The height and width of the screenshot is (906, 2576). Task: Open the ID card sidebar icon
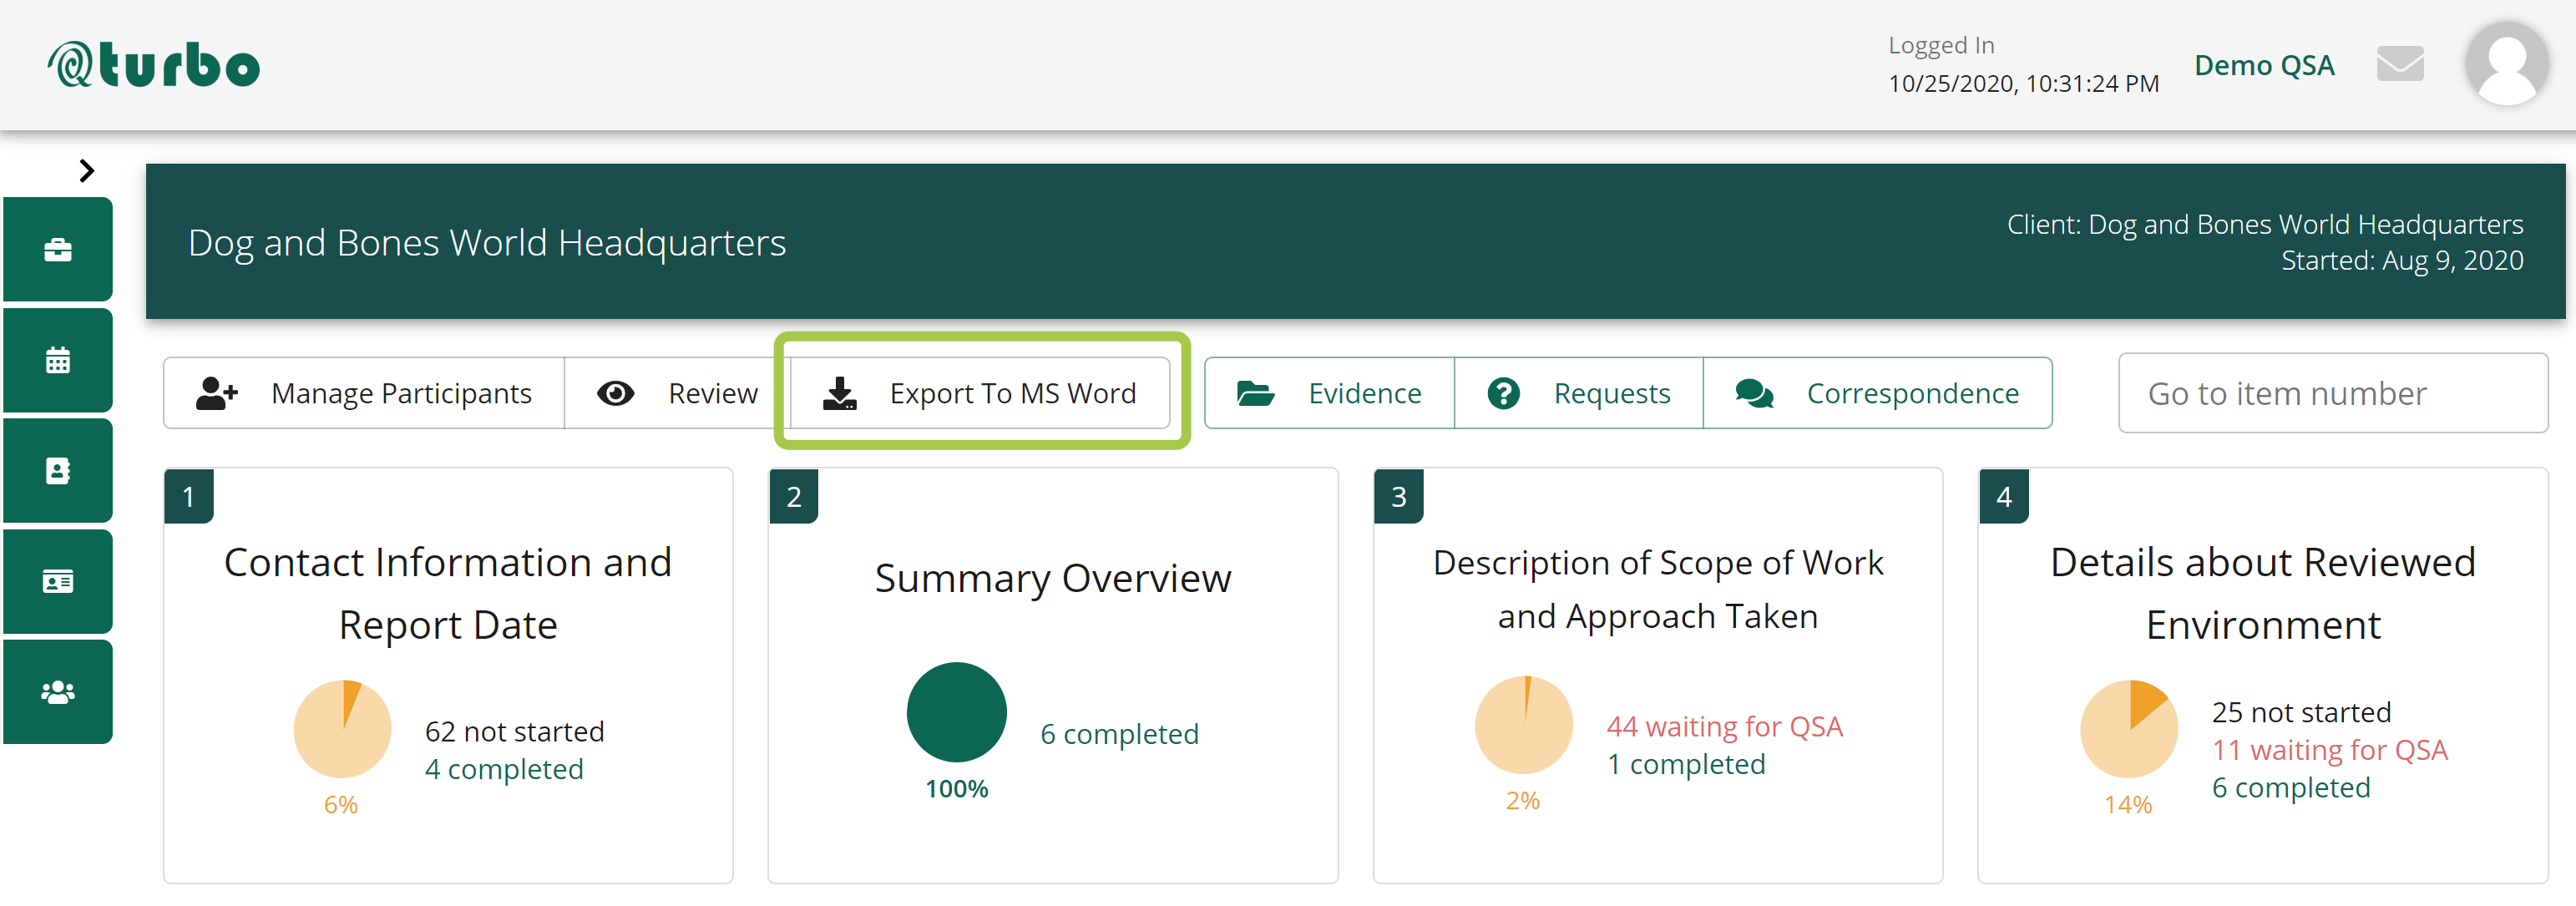coord(58,581)
